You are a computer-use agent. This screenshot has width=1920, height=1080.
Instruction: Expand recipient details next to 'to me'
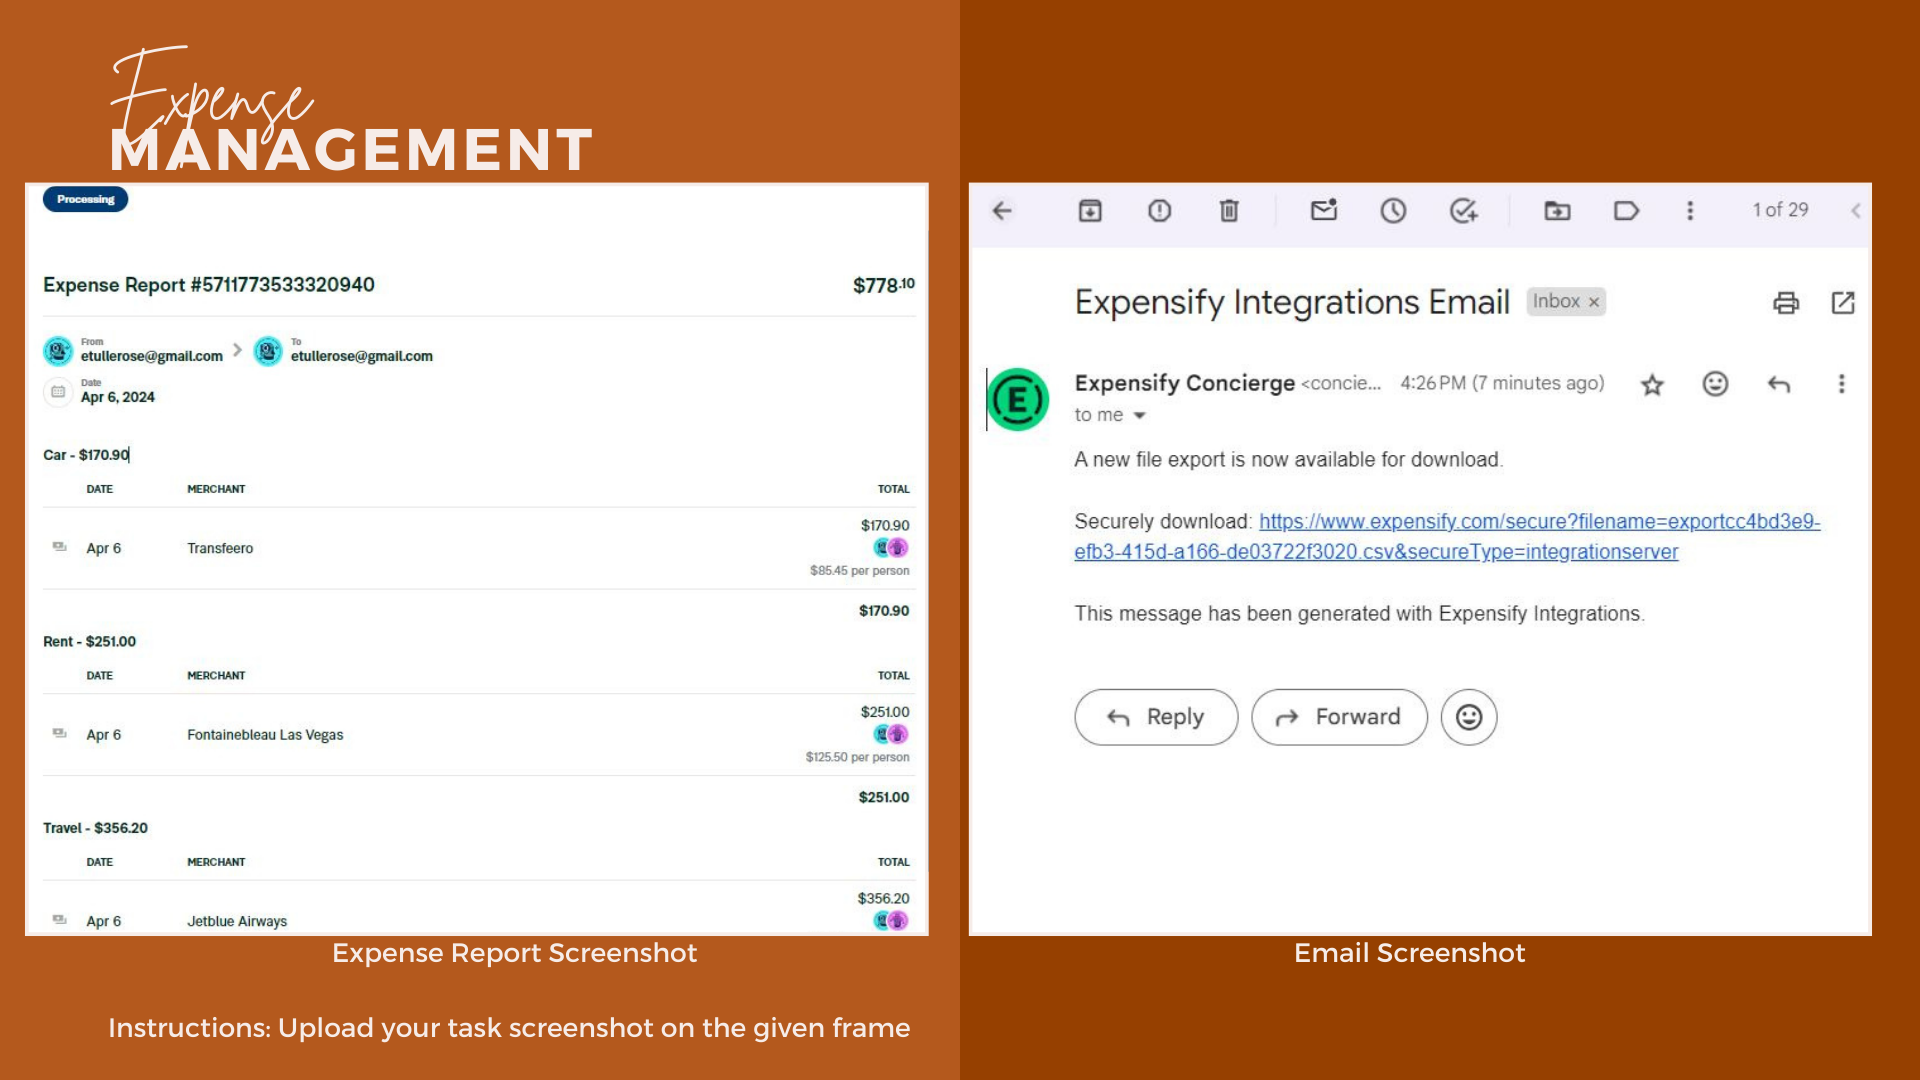pos(1139,415)
